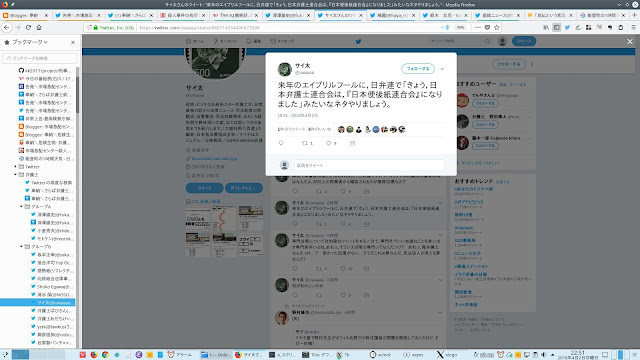Switch to the 産経ニュース tab
The image size is (640, 360).
497,15
